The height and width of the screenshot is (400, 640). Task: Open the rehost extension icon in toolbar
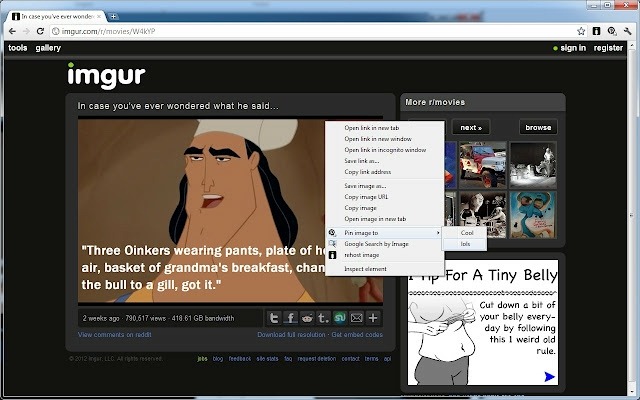pos(596,31)
